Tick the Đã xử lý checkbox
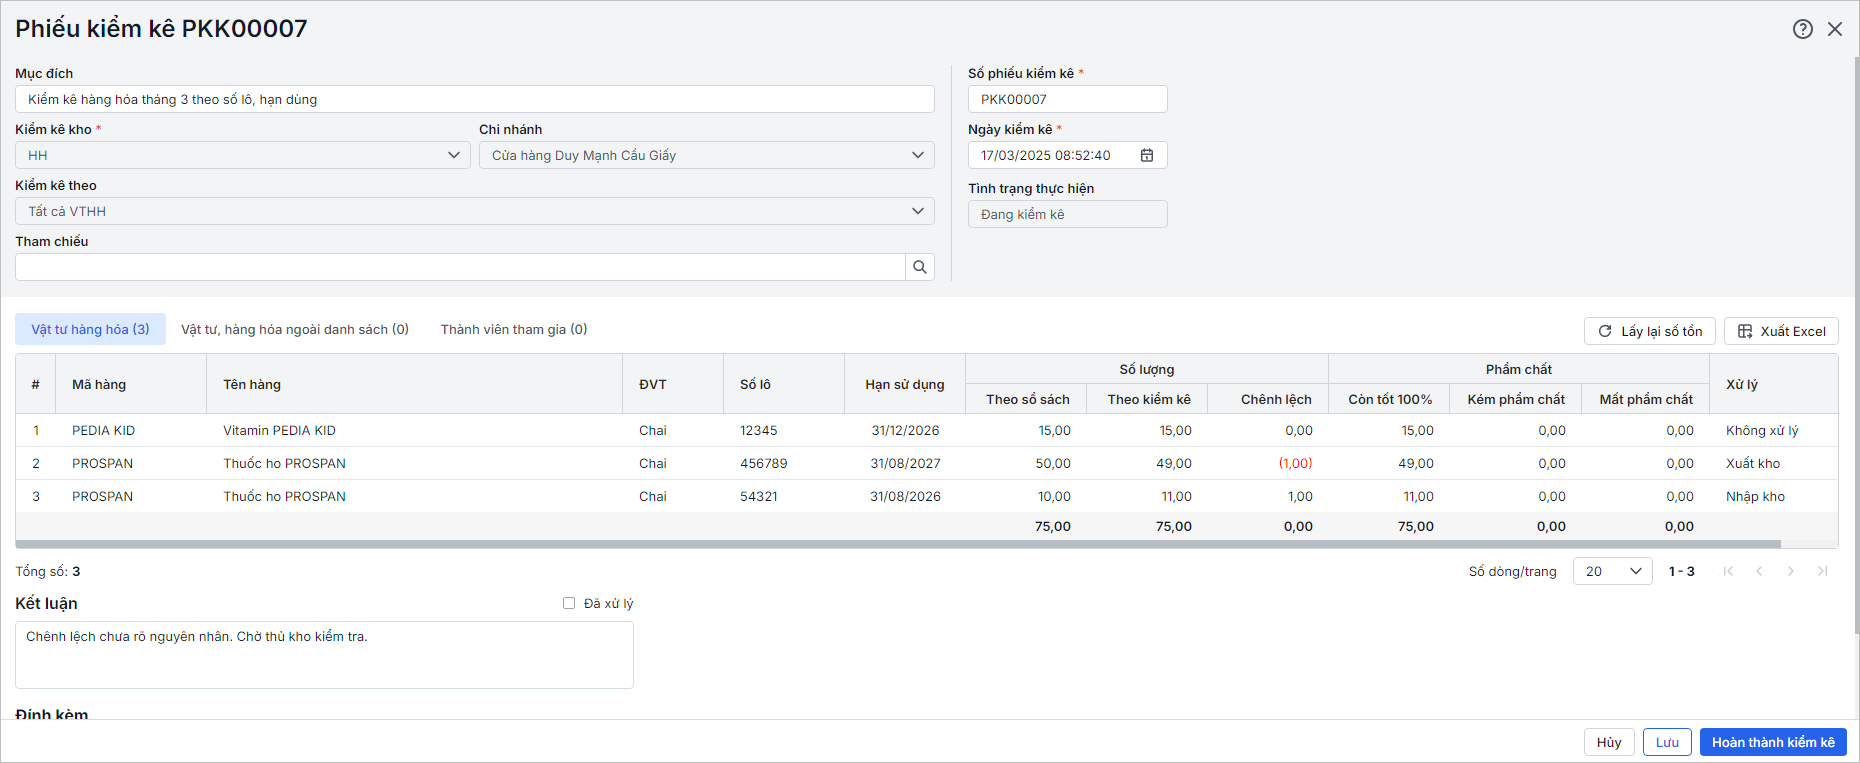The height and width of the screenshot is (763, 1860). pyautogui.click(x=569, y=603)
